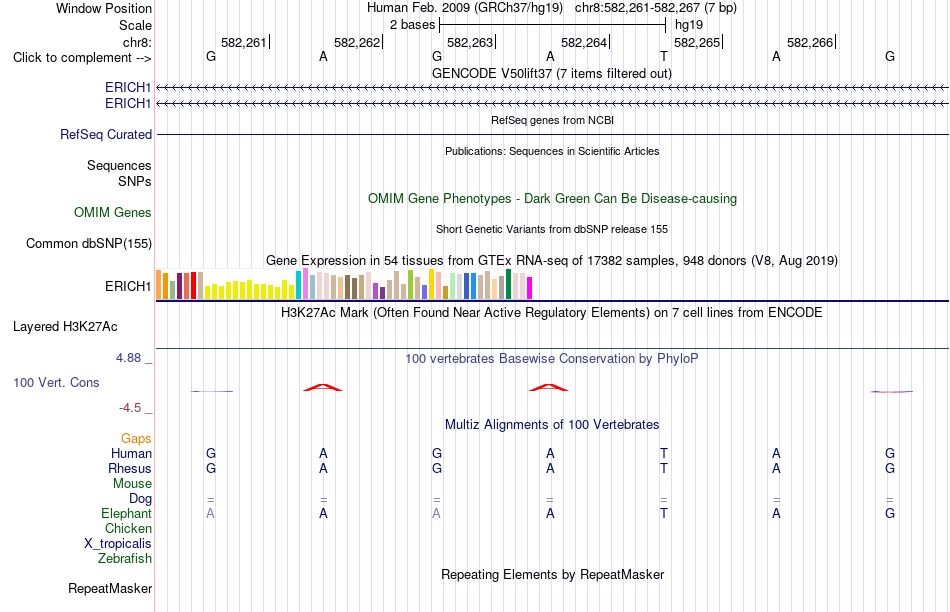Image resolution: width=950 pixels, height=612 pixels.
Task: Click the 'RefSeq genes from NCBI' title
Action: click(552, 120)
